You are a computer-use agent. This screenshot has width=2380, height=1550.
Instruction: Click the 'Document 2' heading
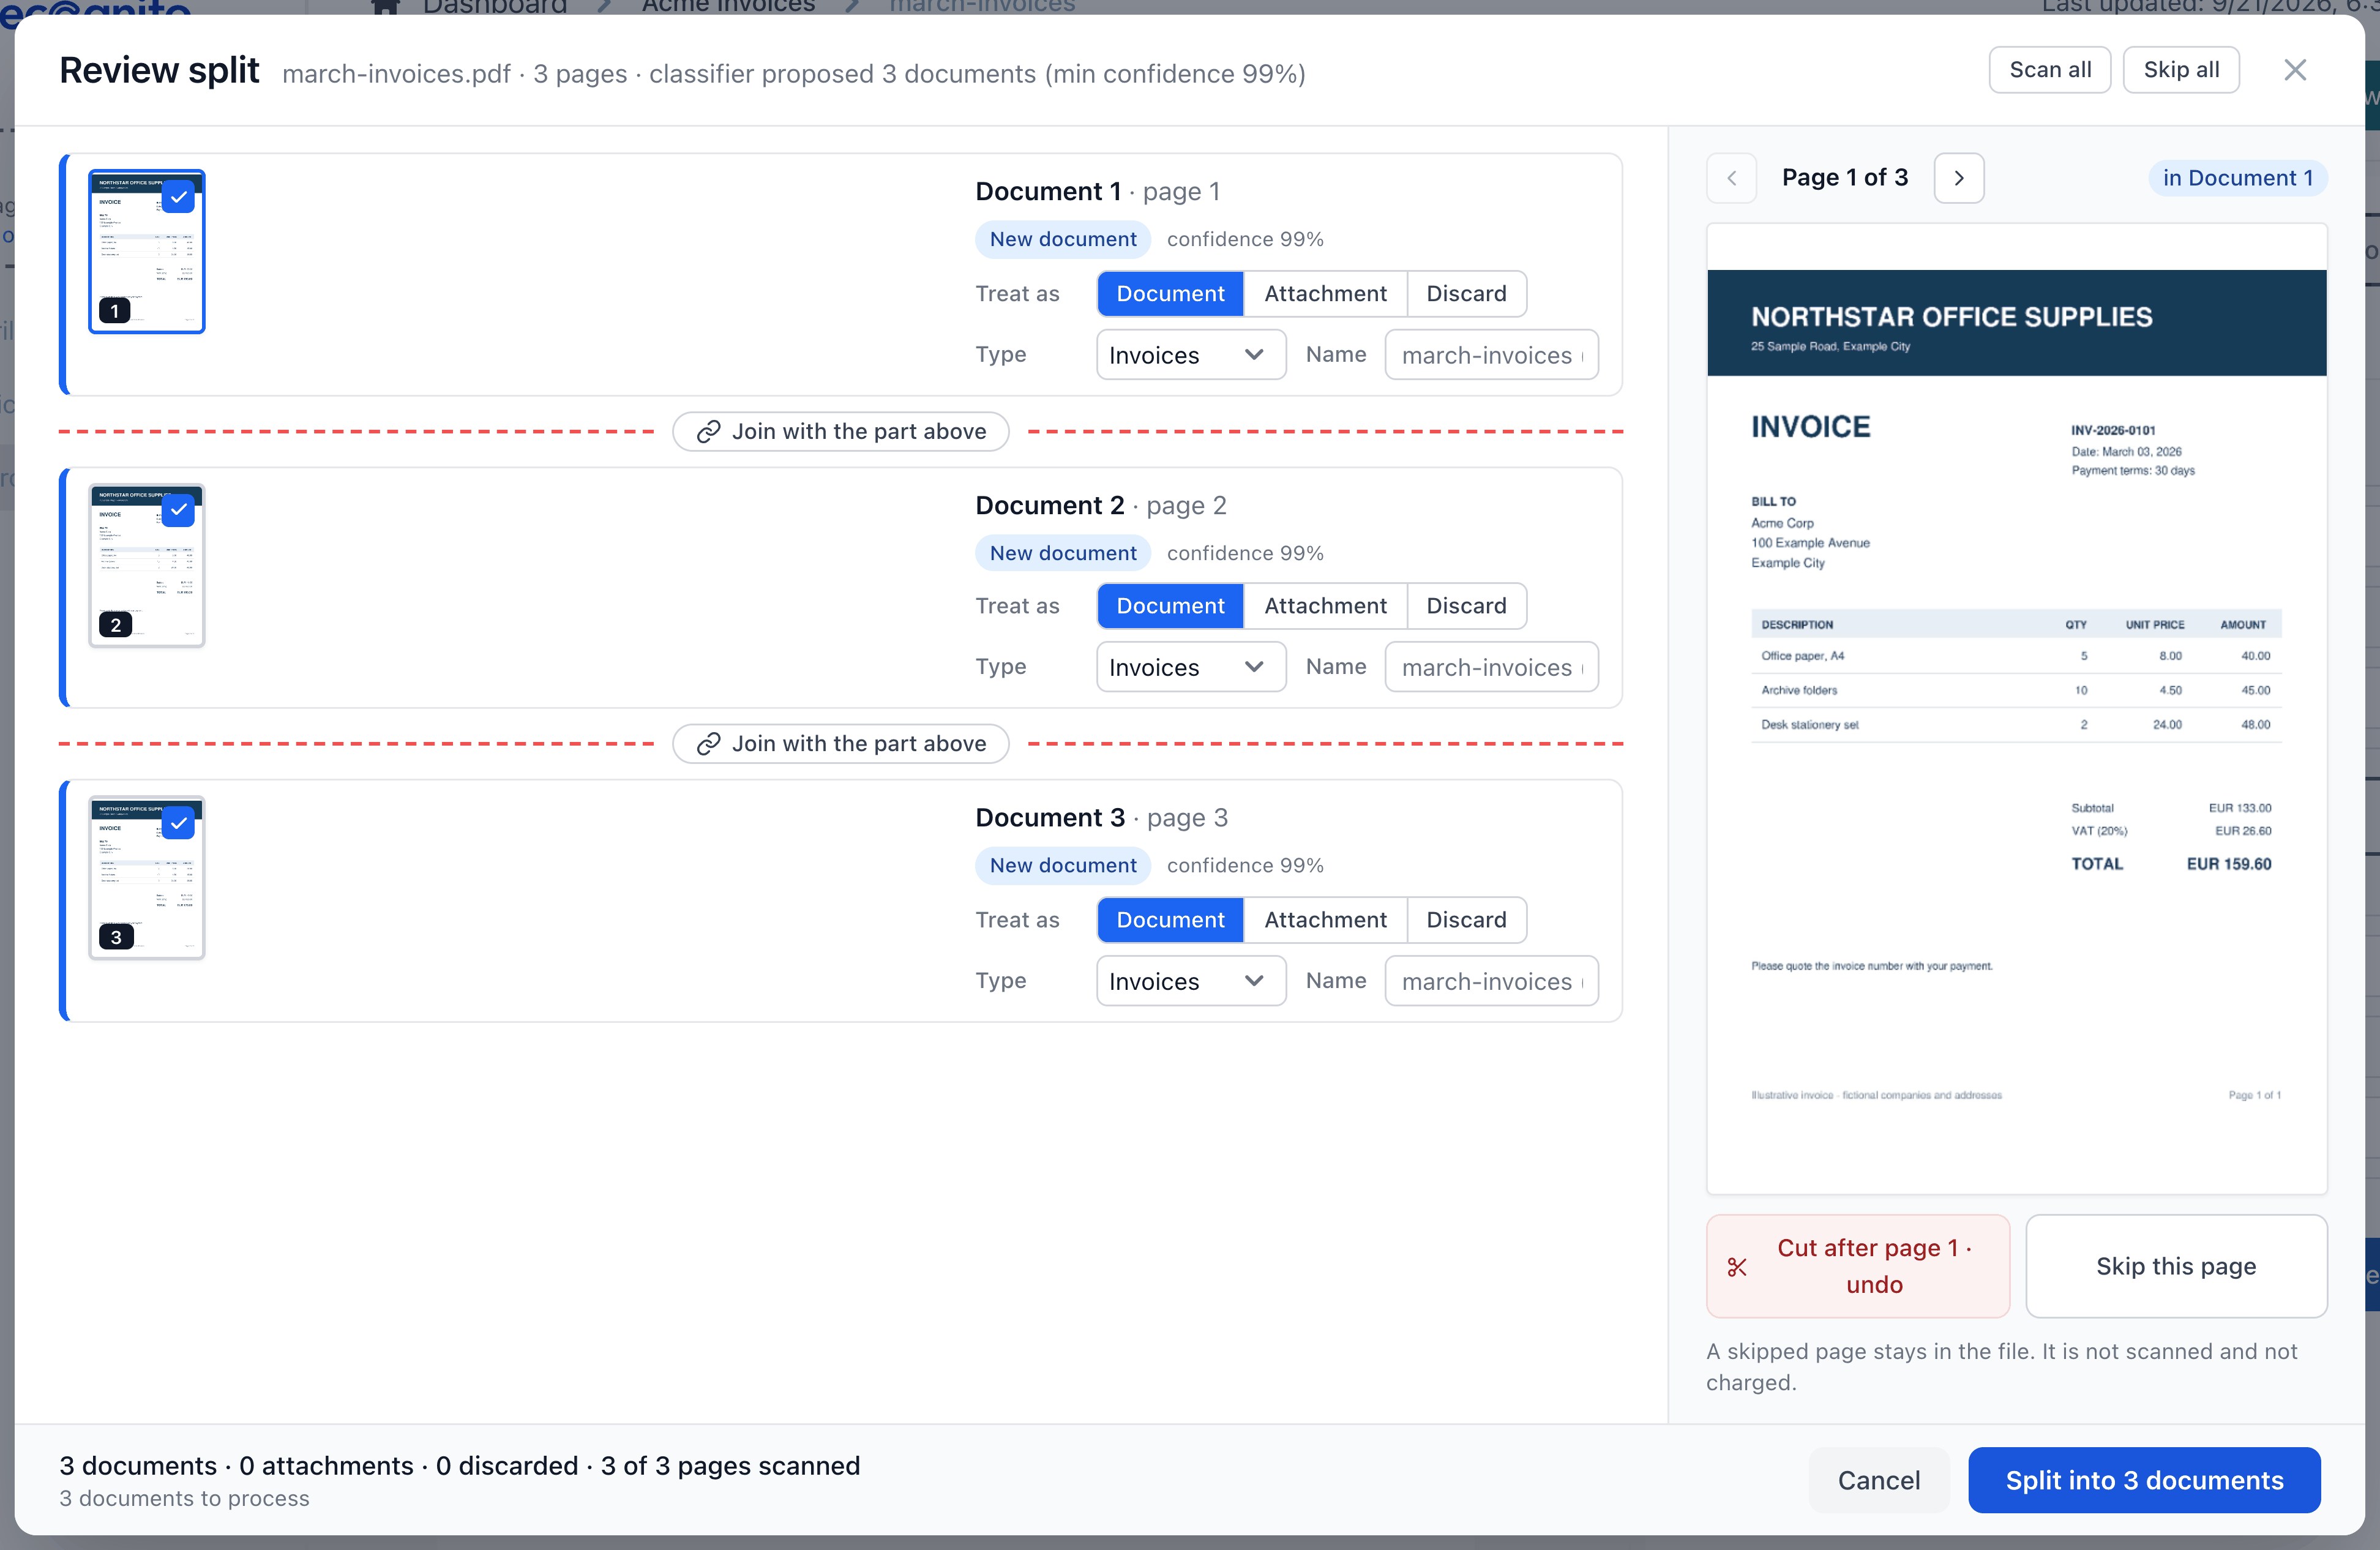coord(1050,505)
